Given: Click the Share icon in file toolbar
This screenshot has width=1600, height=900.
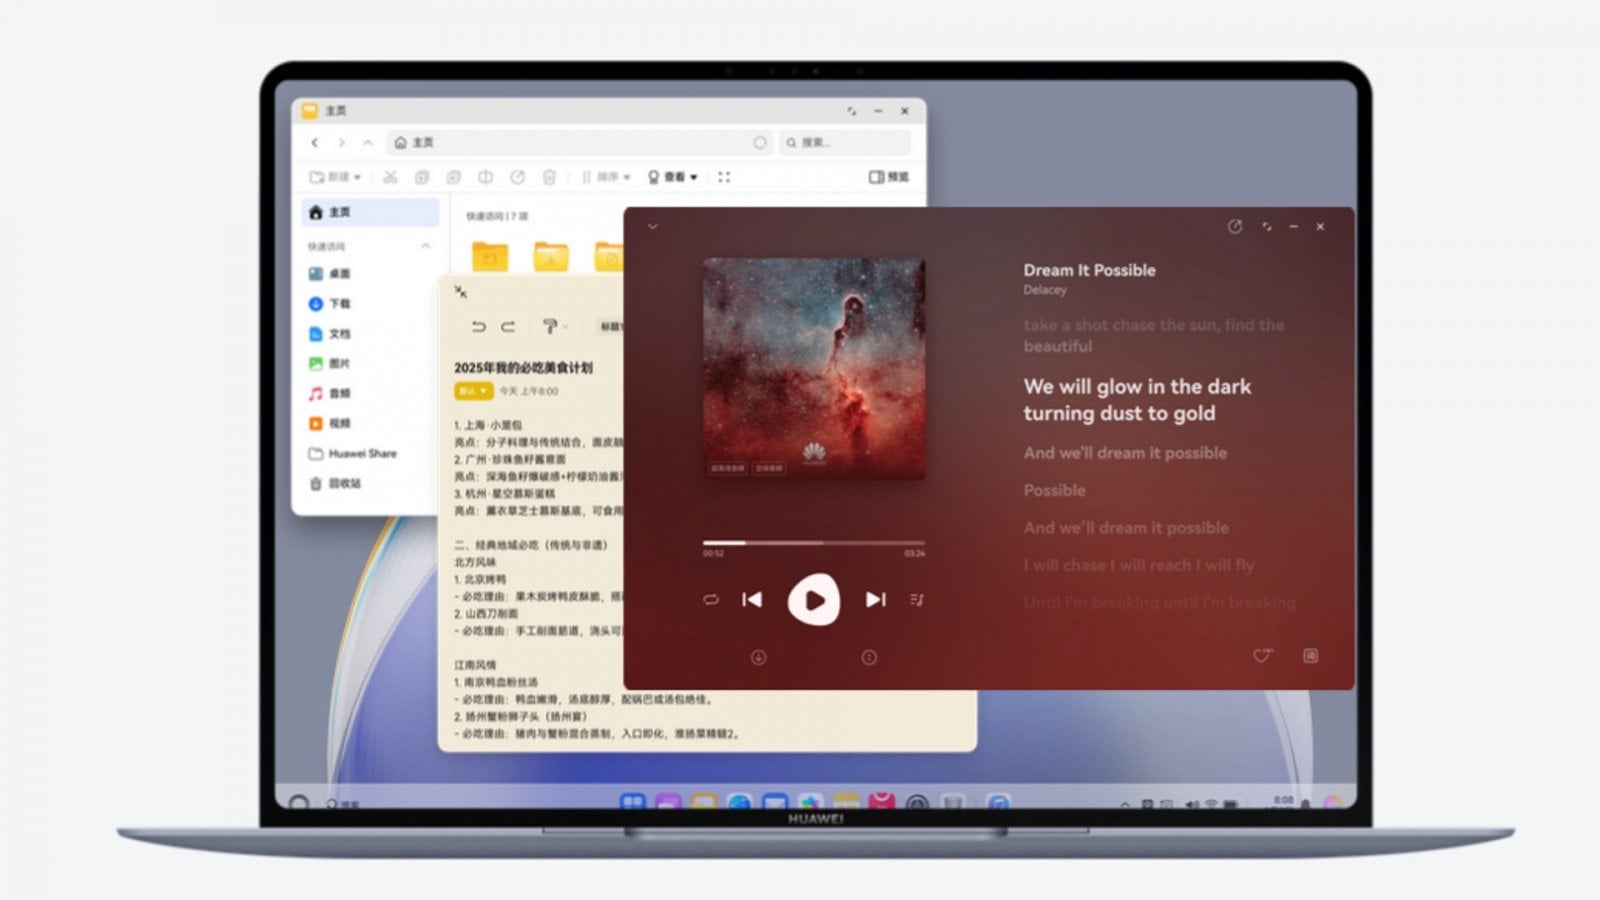Looking at the screenshot, I should [517, 177].
